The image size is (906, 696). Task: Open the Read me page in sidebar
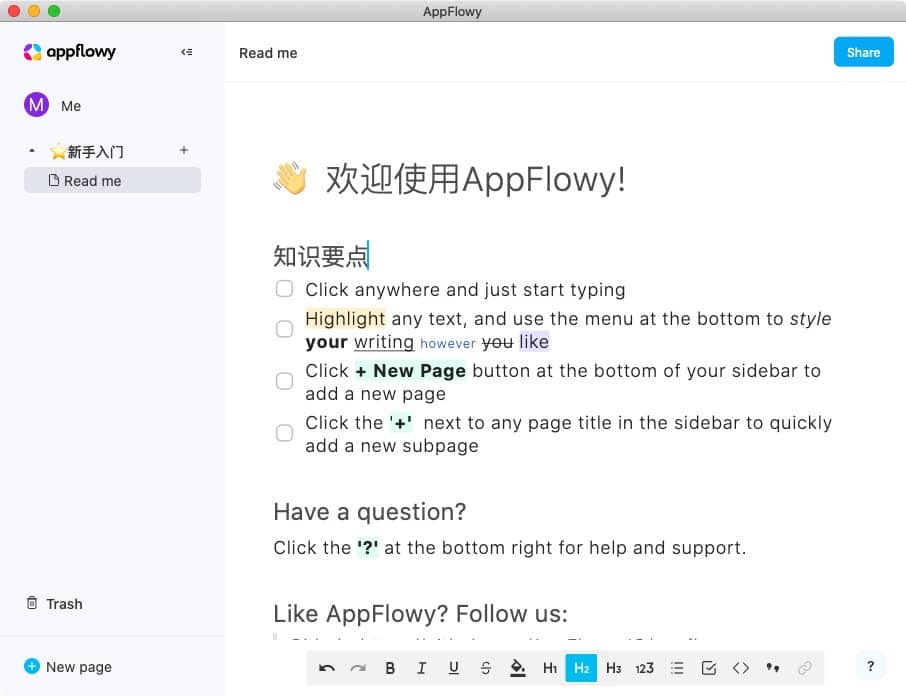pyautogui.click(x=113, y=181)
